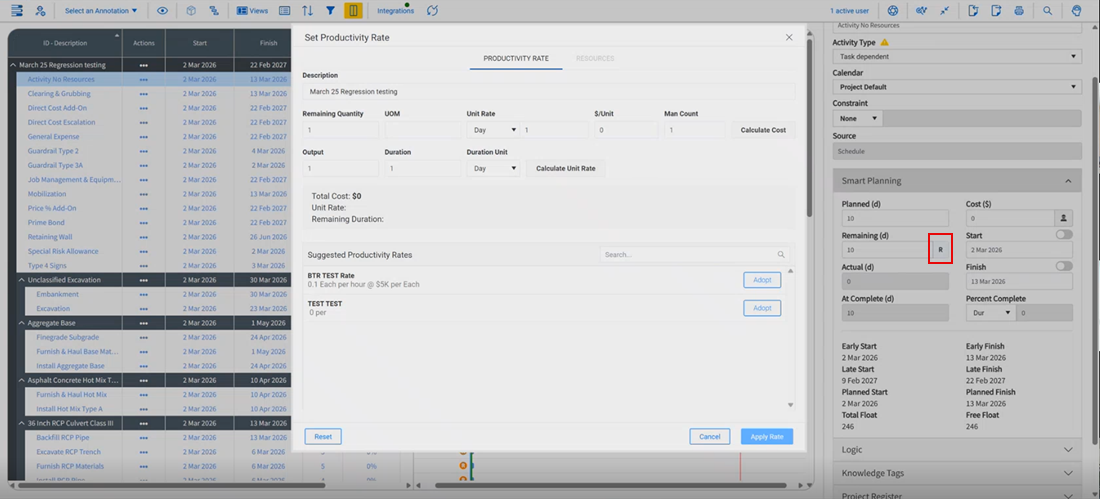Image resolution: width=1100 pixels, height=499 pixels.
Task: Click the Apply Rate button
Action: pyautogui.click(x=767, y=437)
